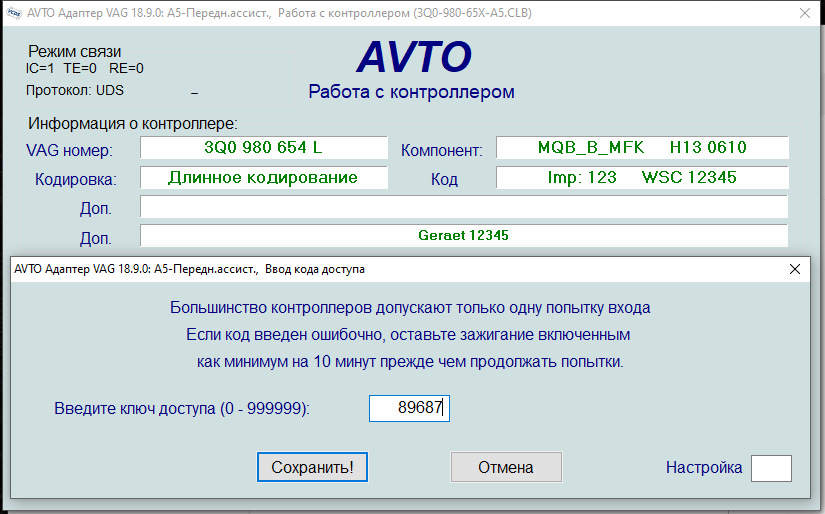This screenshot has width=825, height=514.
Task: Select the Компонент value MQB_B_MFK H13 0610
Action: (642, 147)
